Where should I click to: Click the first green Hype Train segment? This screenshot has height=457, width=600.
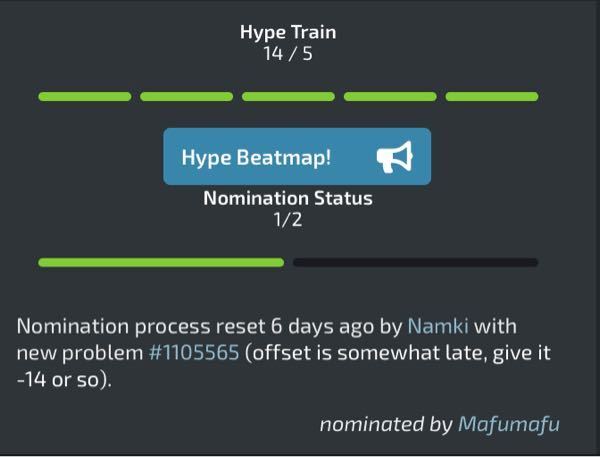[85, 96]
